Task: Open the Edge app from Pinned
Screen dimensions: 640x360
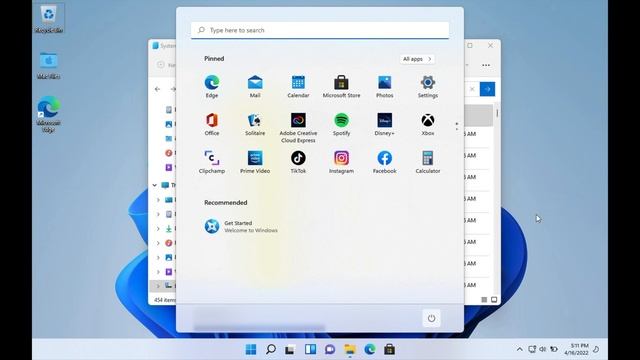Action: [211, 87]
